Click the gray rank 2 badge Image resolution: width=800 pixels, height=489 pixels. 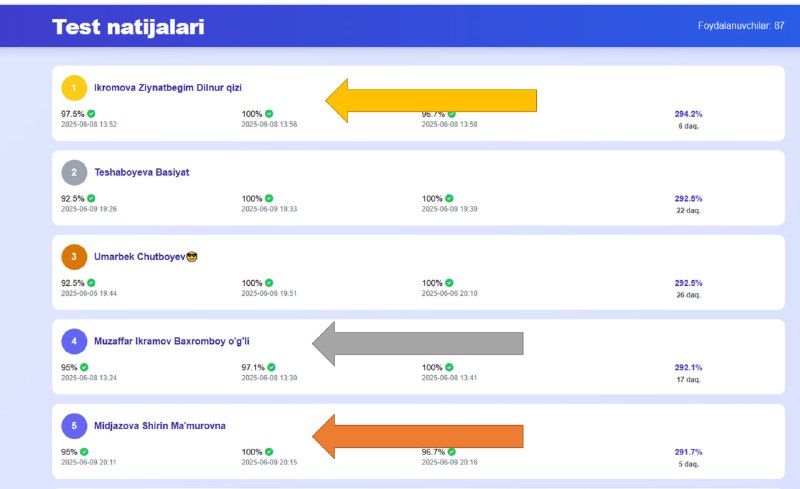point(74,173)
